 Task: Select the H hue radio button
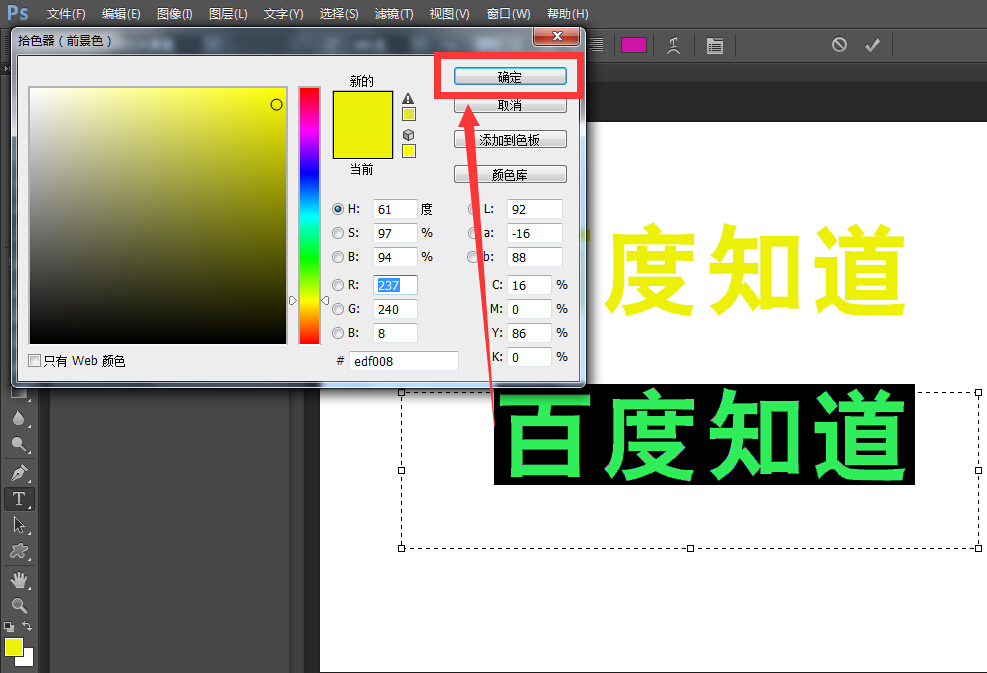tap(338, 209)
